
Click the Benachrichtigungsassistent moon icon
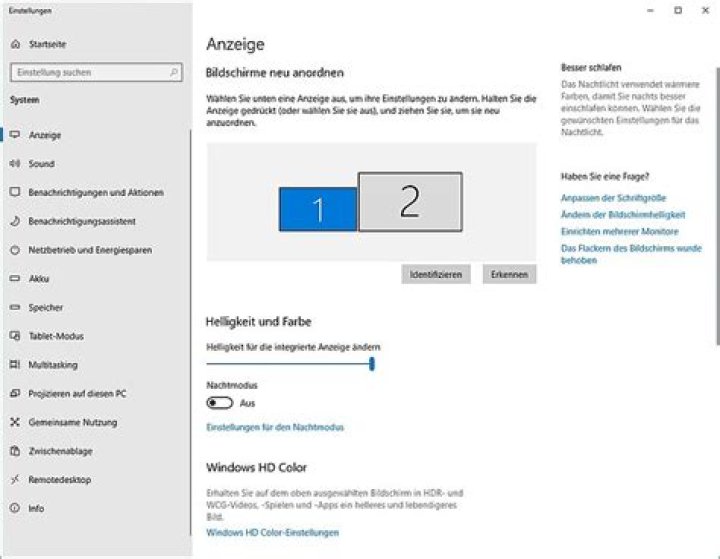click(15, 221)
